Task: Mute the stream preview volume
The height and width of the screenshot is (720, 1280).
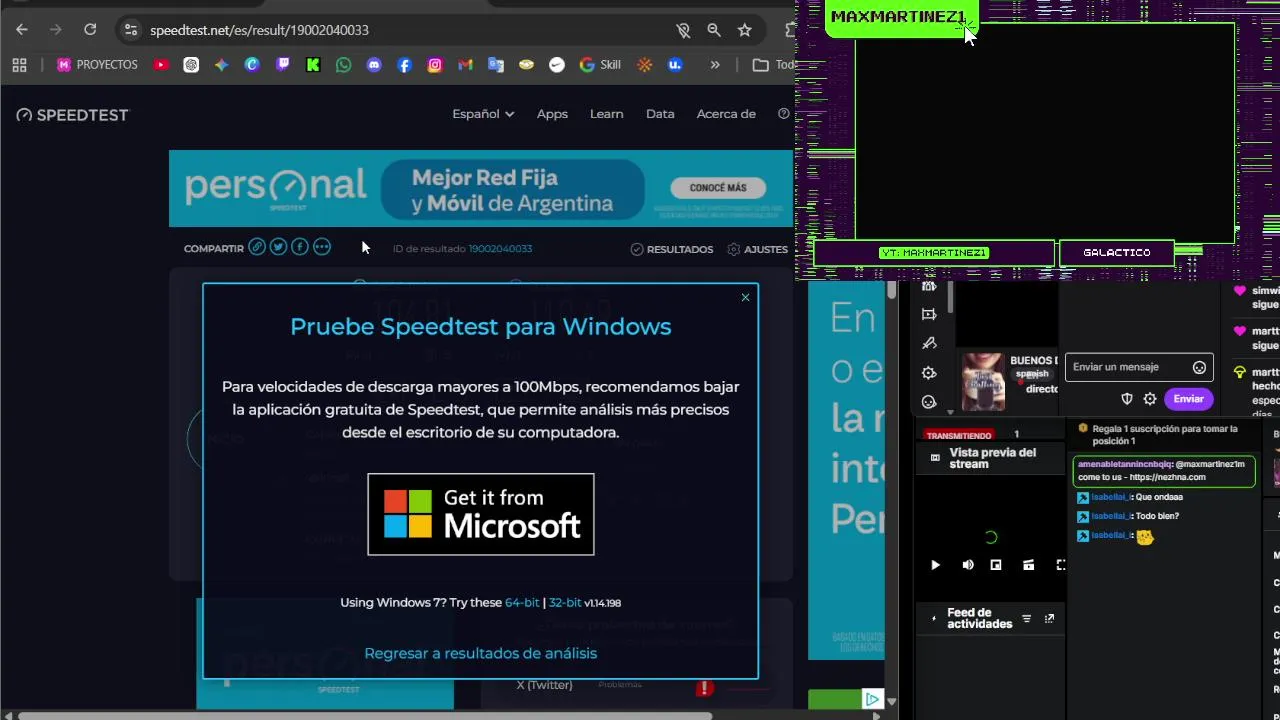Action: tap(968, 565)
